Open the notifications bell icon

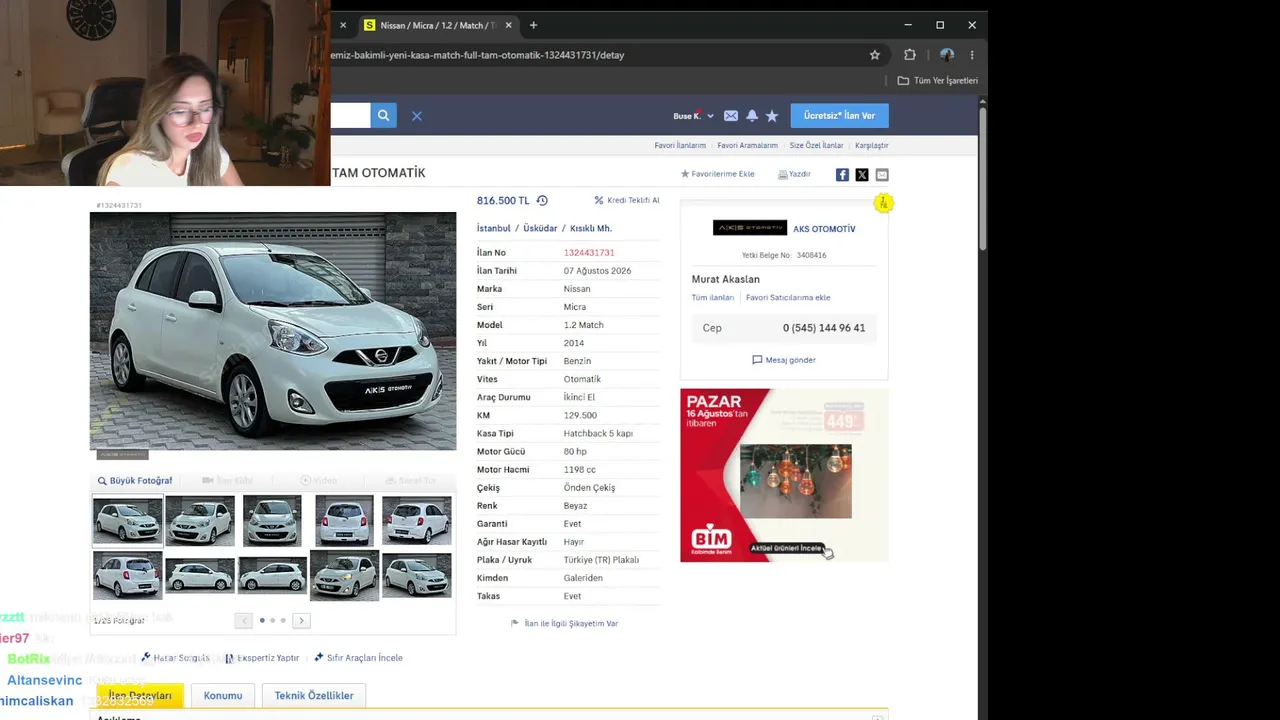(752, 116)
